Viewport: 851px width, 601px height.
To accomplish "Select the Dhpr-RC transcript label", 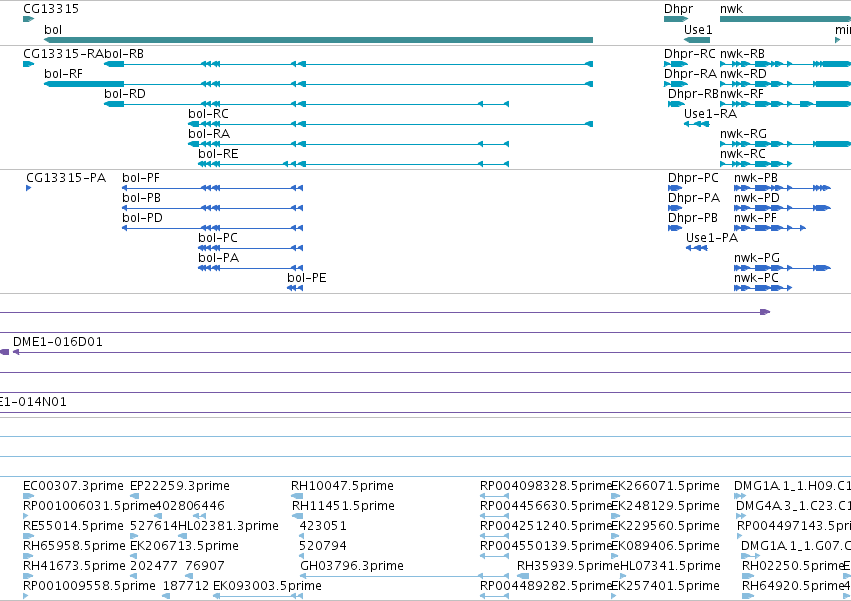I will pos(690,54).
